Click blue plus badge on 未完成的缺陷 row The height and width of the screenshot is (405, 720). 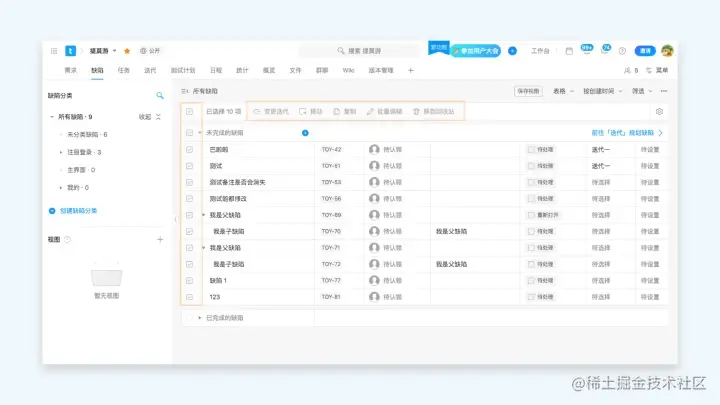click(x=305, y=133)
